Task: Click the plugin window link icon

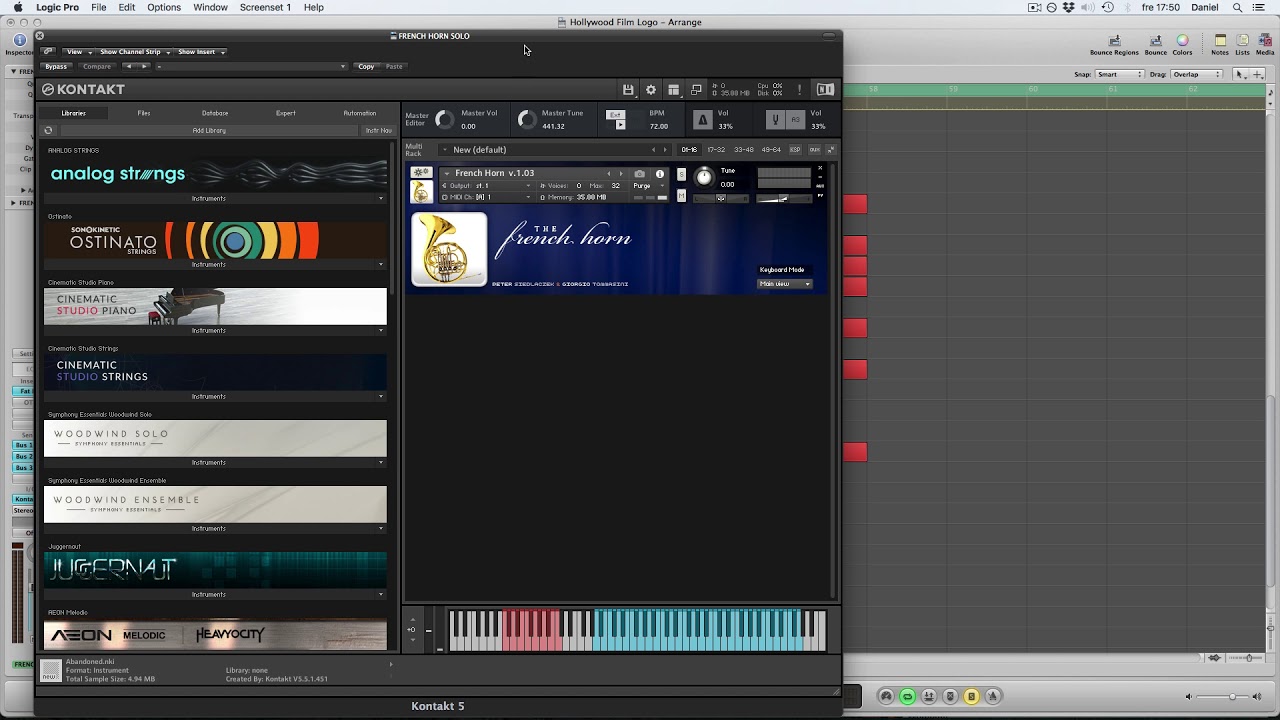Action: click(48, 52)
